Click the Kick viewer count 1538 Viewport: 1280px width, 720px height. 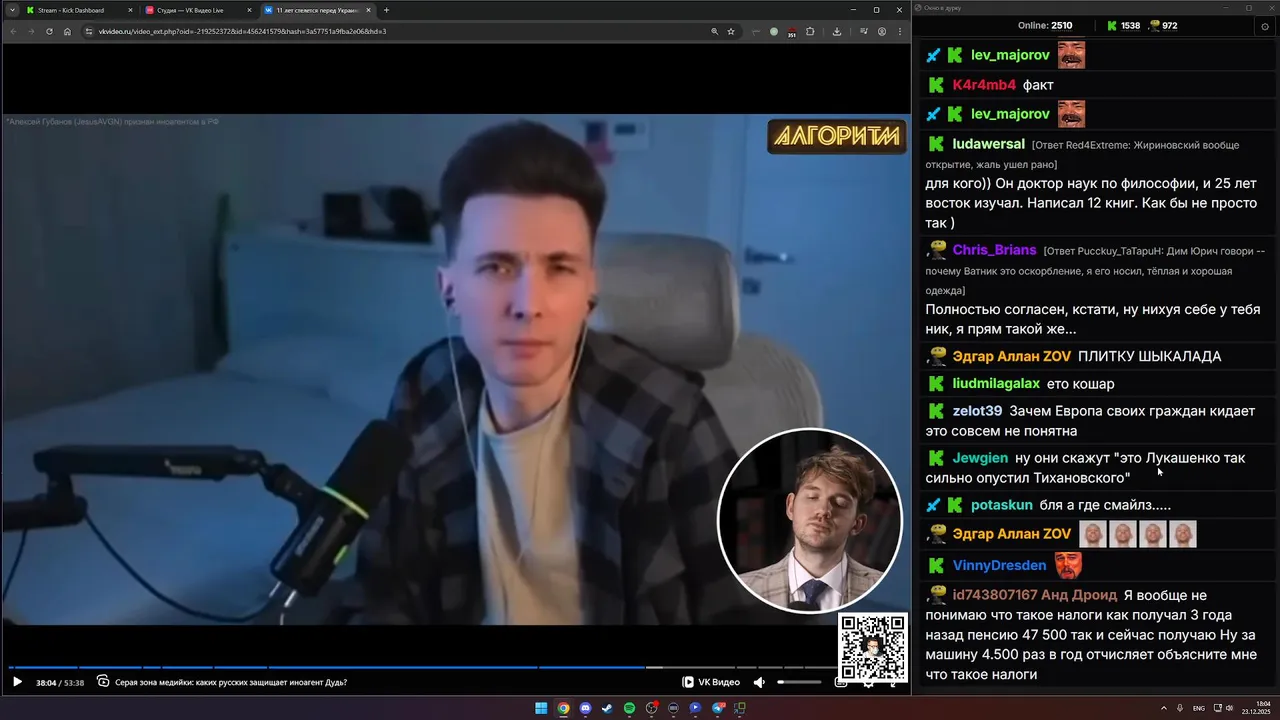click(x=1123, y=26)
